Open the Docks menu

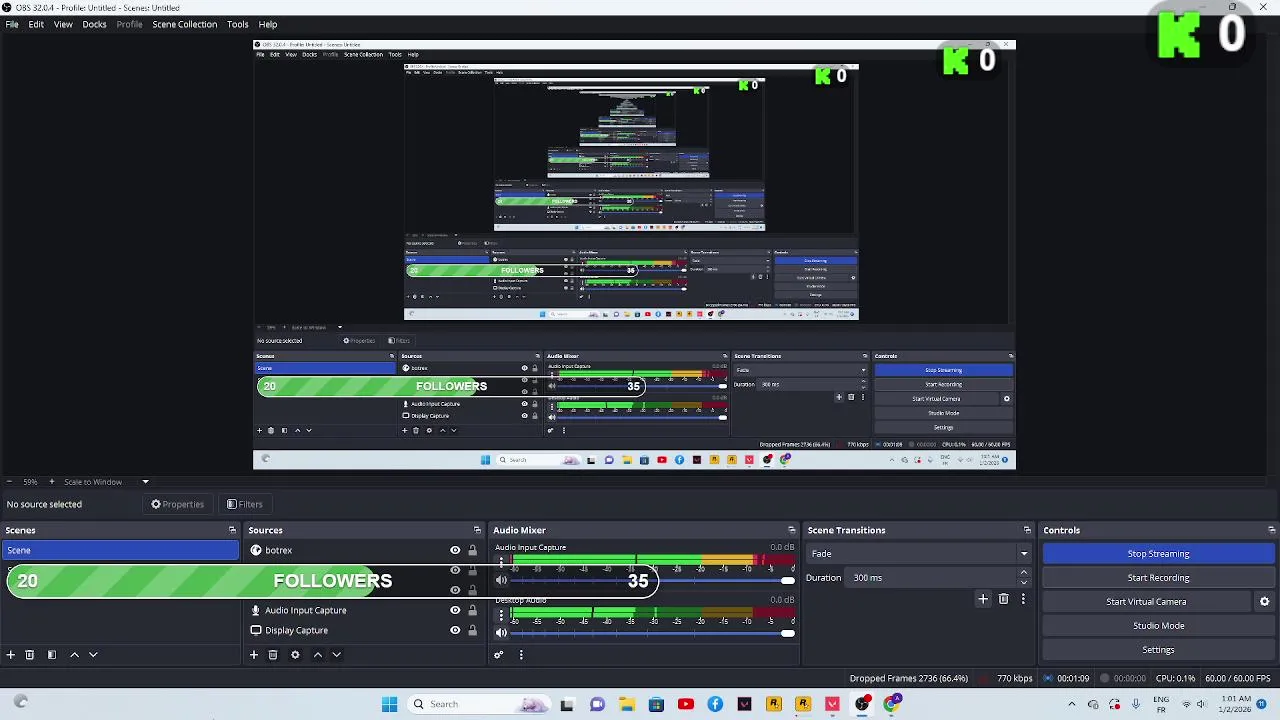click(x=94, y=24)
